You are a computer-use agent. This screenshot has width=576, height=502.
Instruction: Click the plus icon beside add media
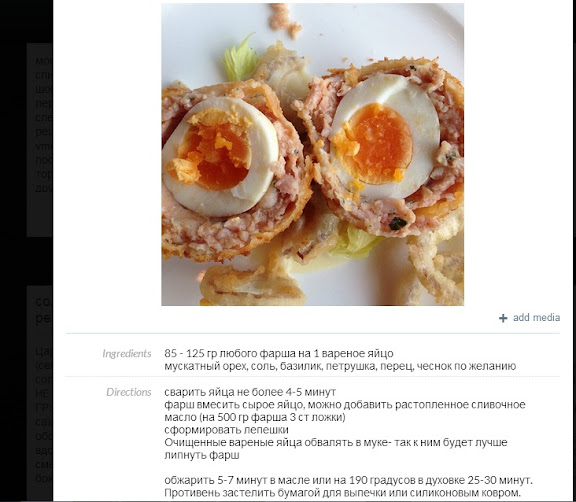coord(503,318)
